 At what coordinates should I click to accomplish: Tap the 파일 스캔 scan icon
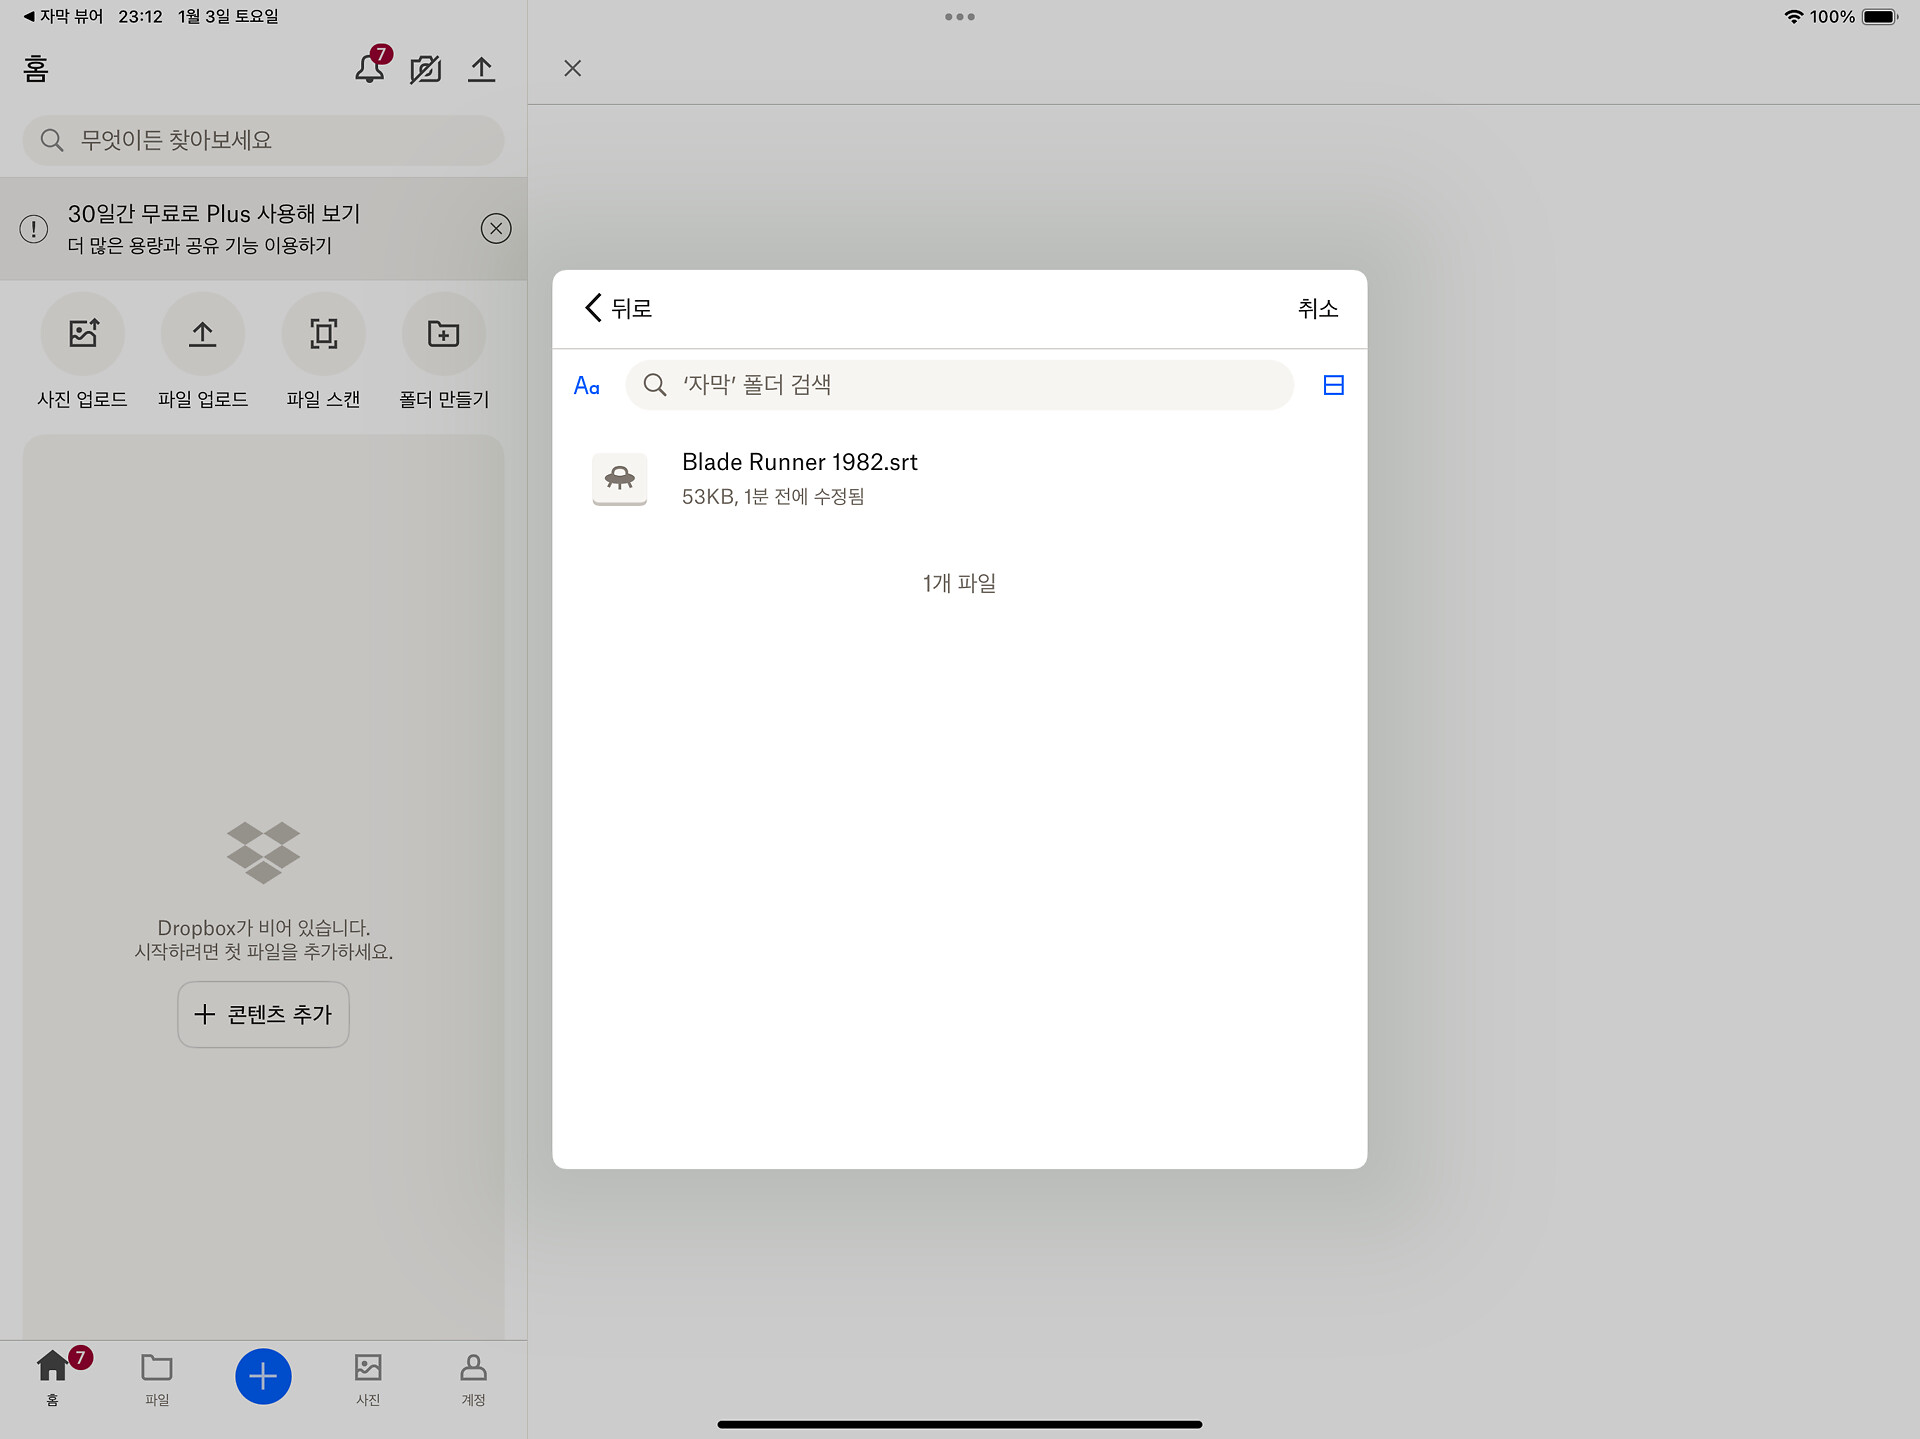click(x=323, y=334)
